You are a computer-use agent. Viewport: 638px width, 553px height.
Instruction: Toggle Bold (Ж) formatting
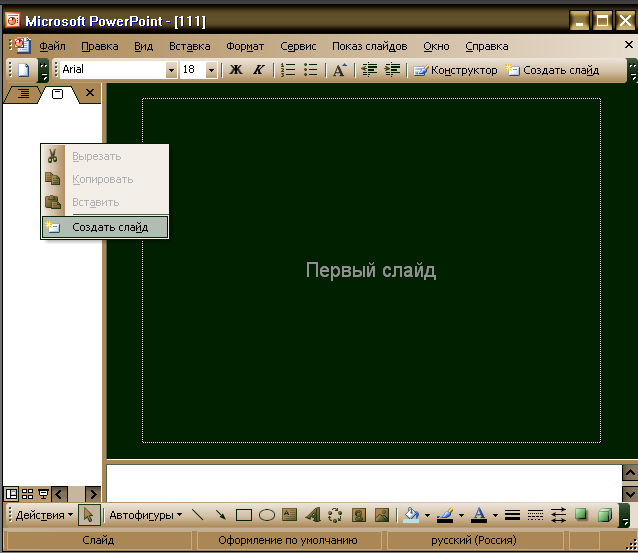coord(236,70)
